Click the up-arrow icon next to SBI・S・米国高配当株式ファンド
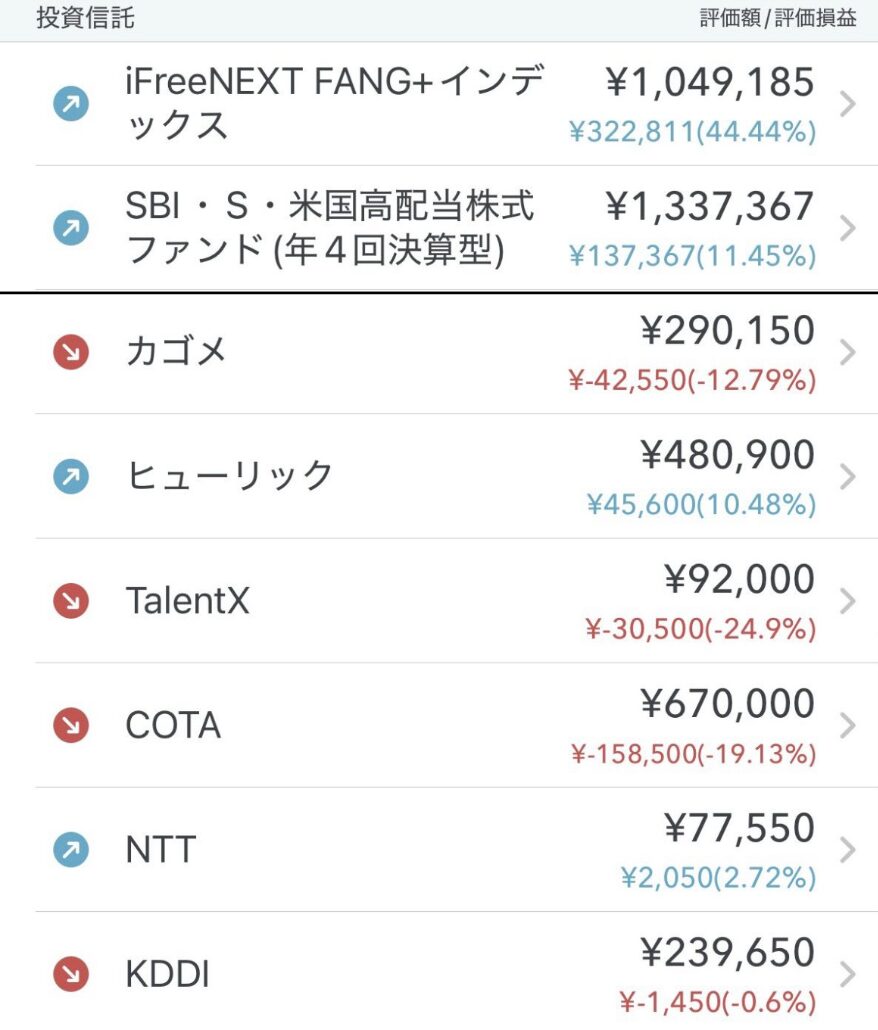Image resolution: width=878 pixels, height=1030 pixels. click(70, 228)
